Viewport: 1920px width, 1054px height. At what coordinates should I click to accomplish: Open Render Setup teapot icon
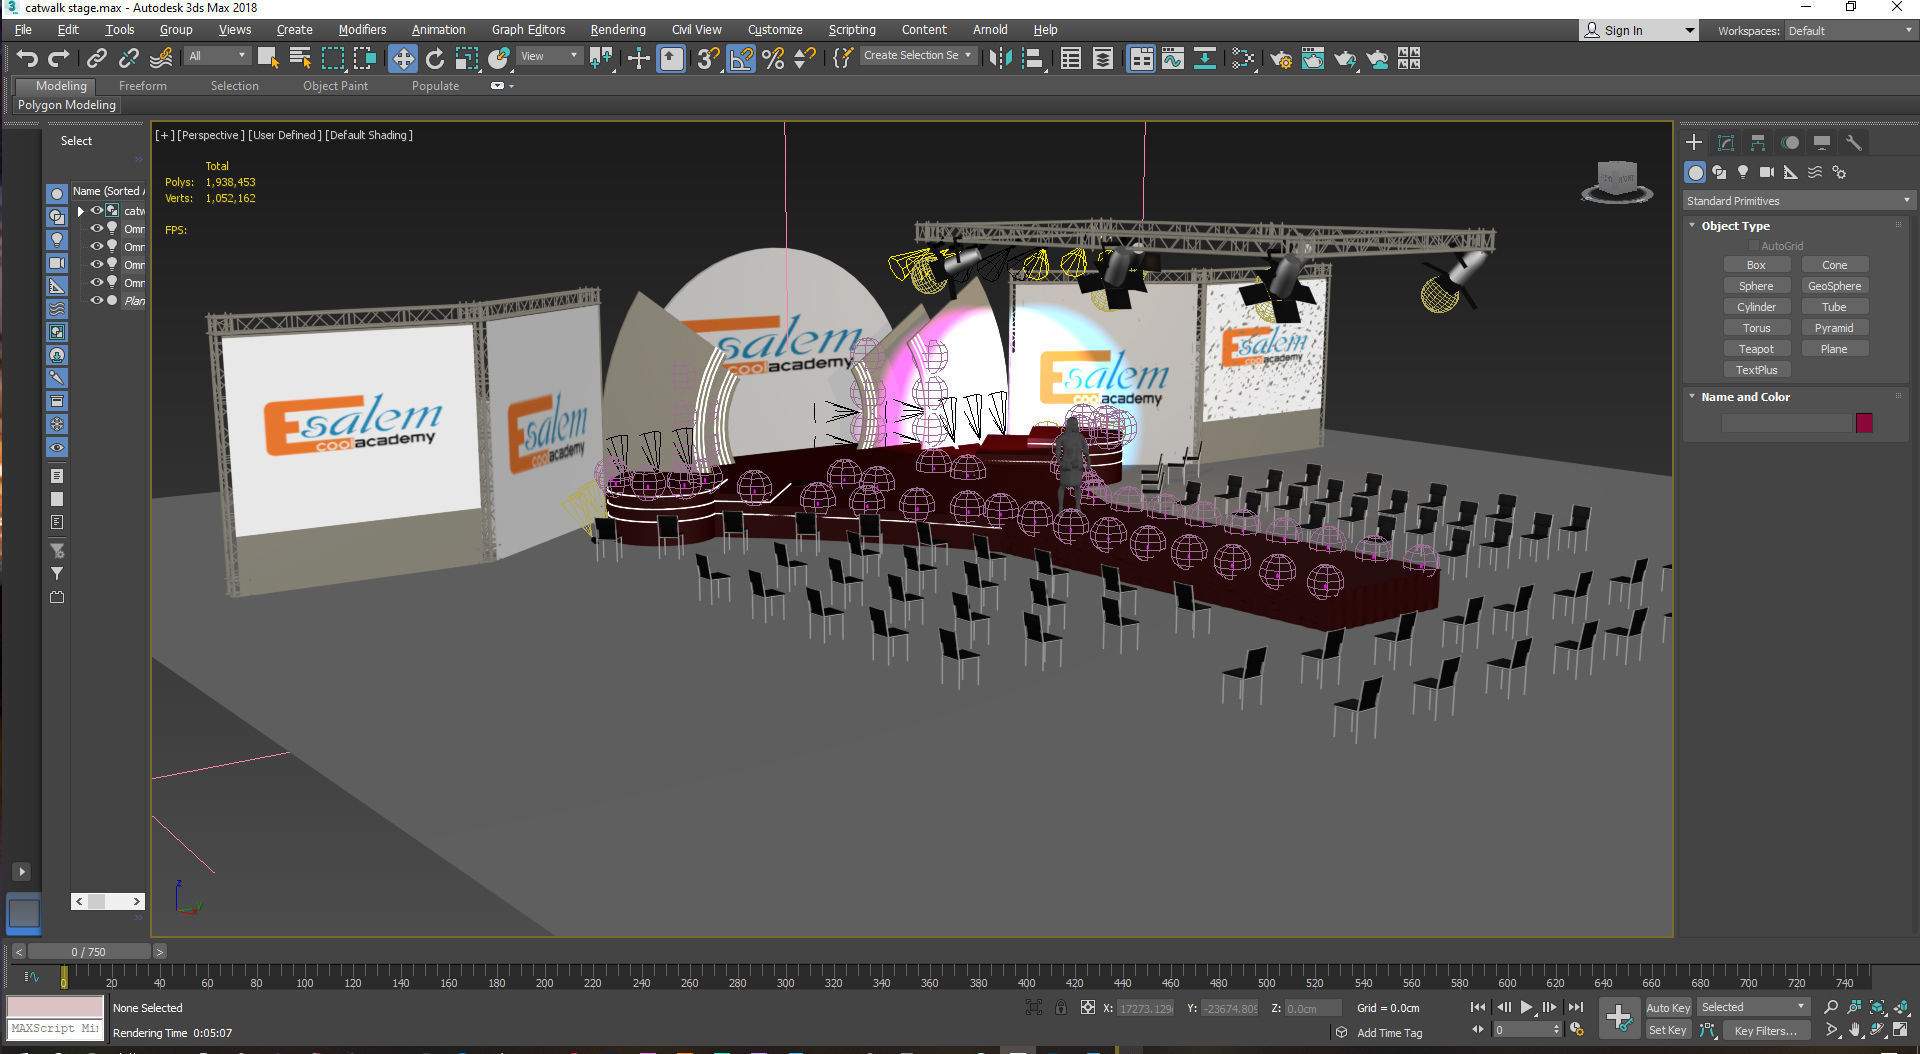1281,59
